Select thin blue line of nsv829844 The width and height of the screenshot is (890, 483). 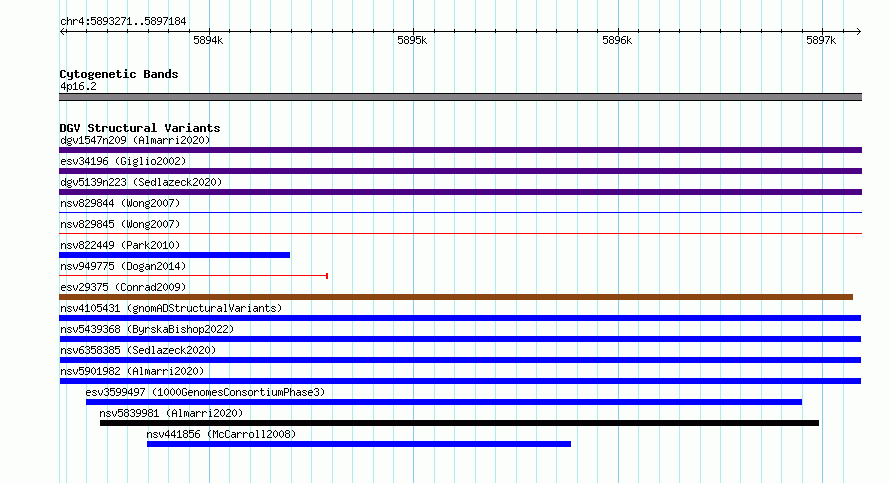[x=460, y=213]
